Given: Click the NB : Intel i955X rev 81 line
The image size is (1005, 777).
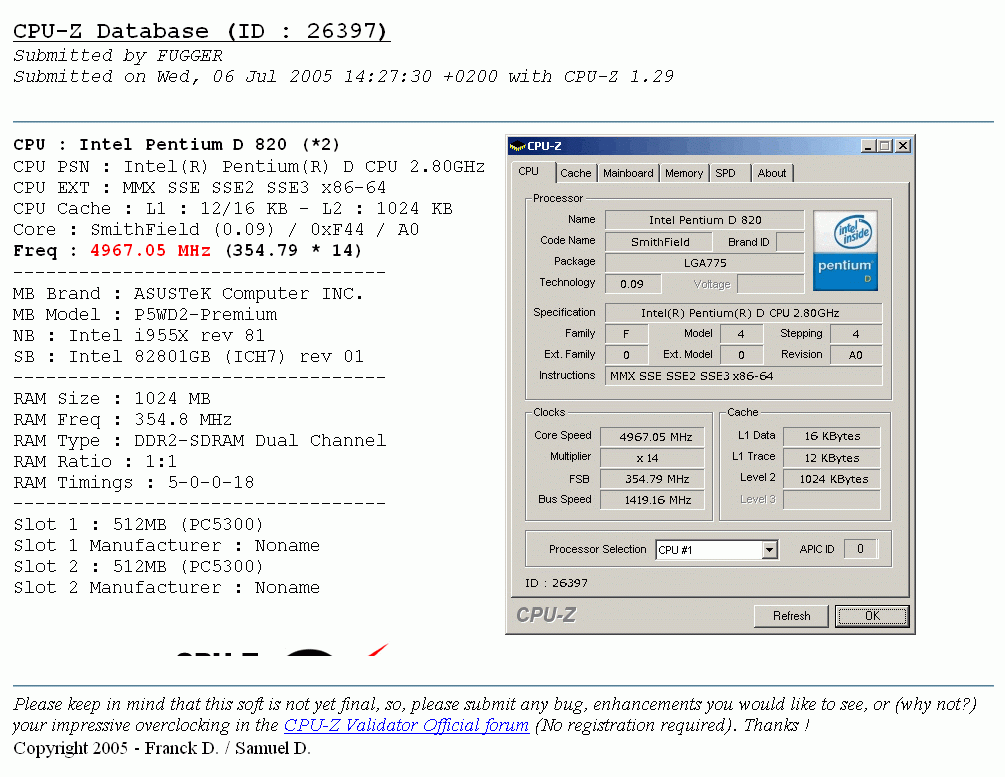Looking at the screenshot, I should pyautogui.click(x=138, y=335).
